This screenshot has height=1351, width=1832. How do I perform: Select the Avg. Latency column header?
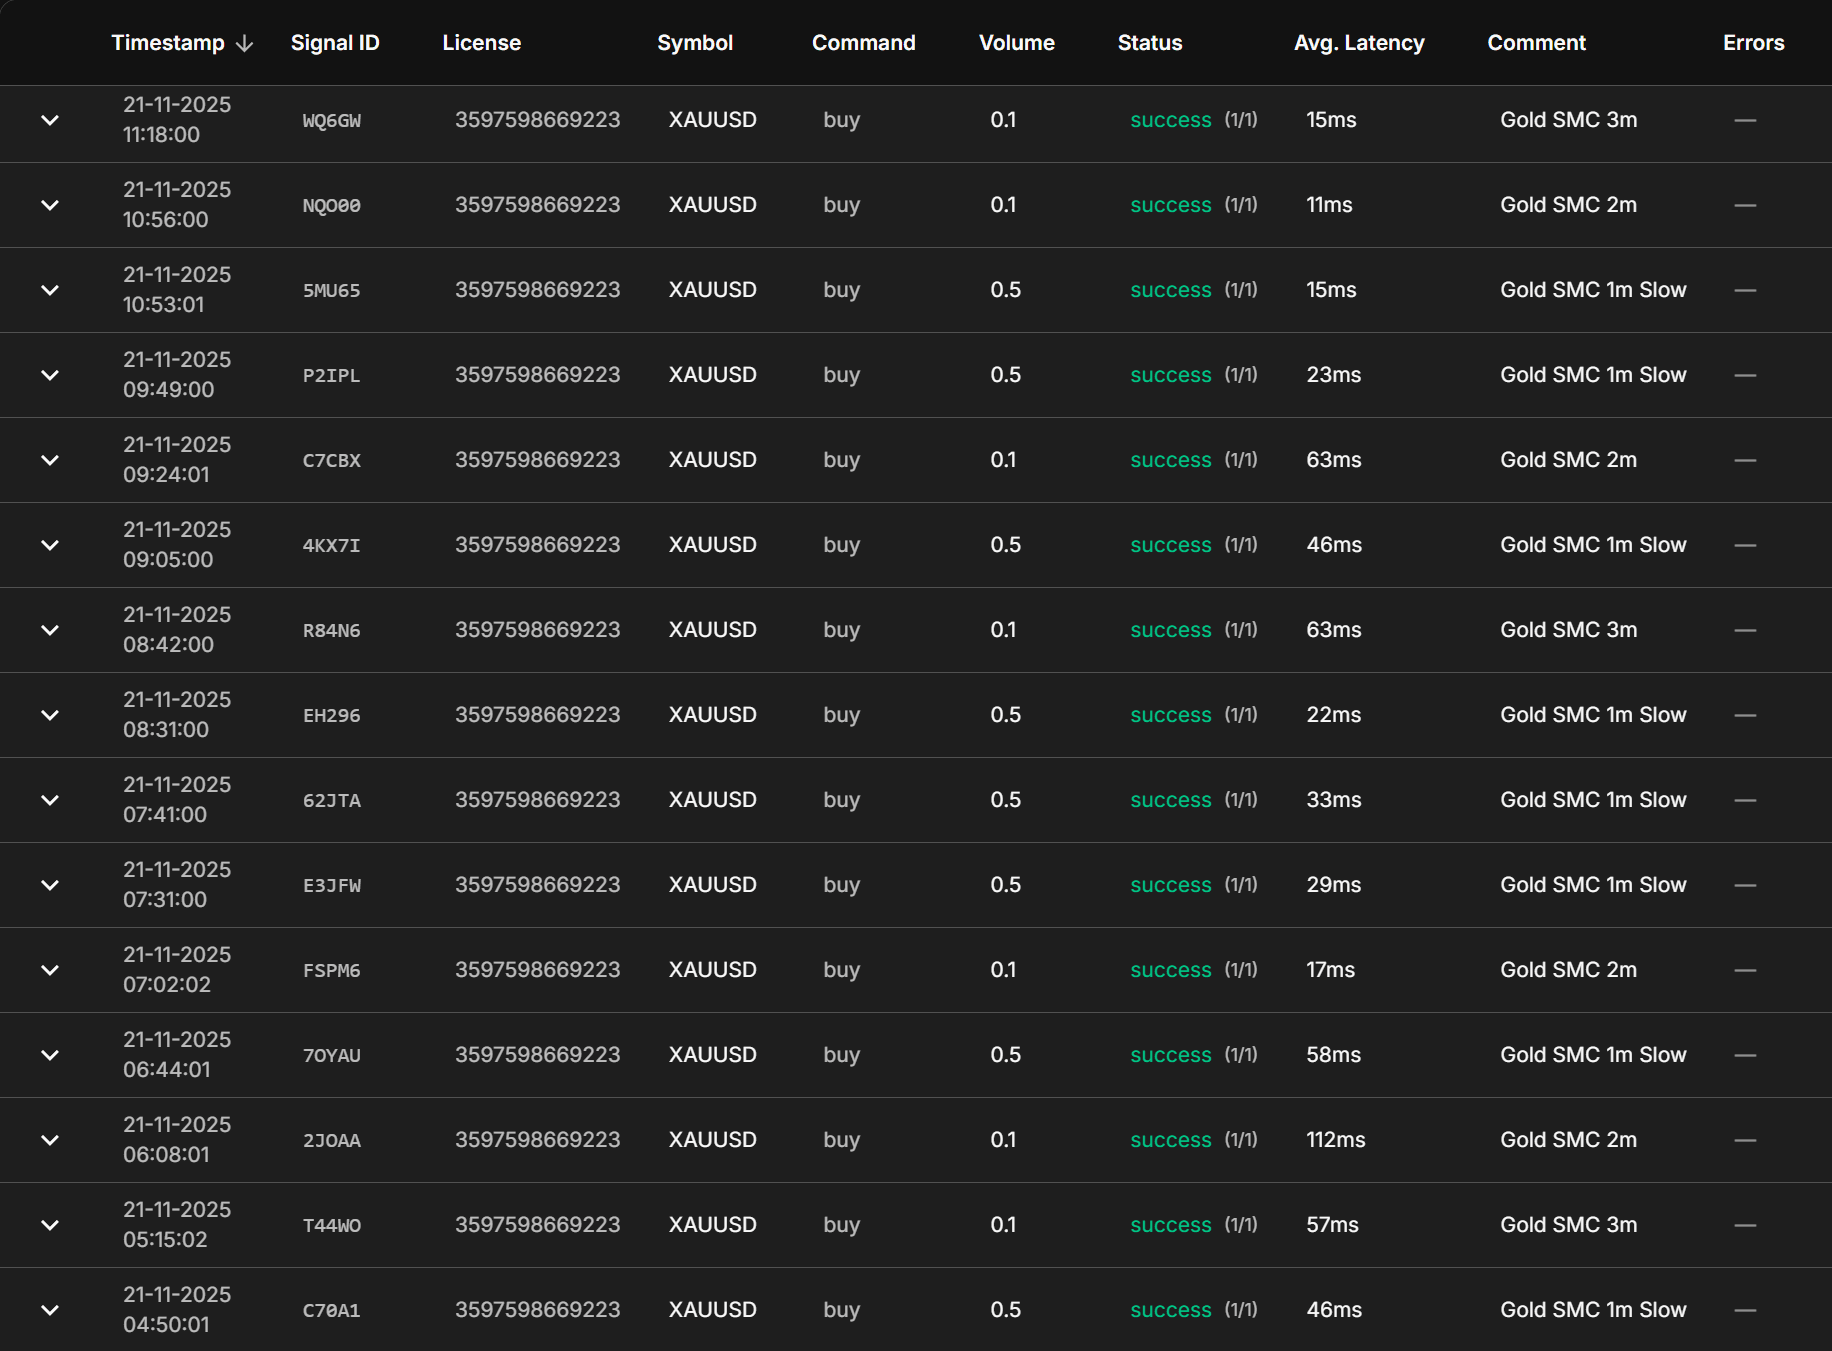click(x=1359, y=43)
